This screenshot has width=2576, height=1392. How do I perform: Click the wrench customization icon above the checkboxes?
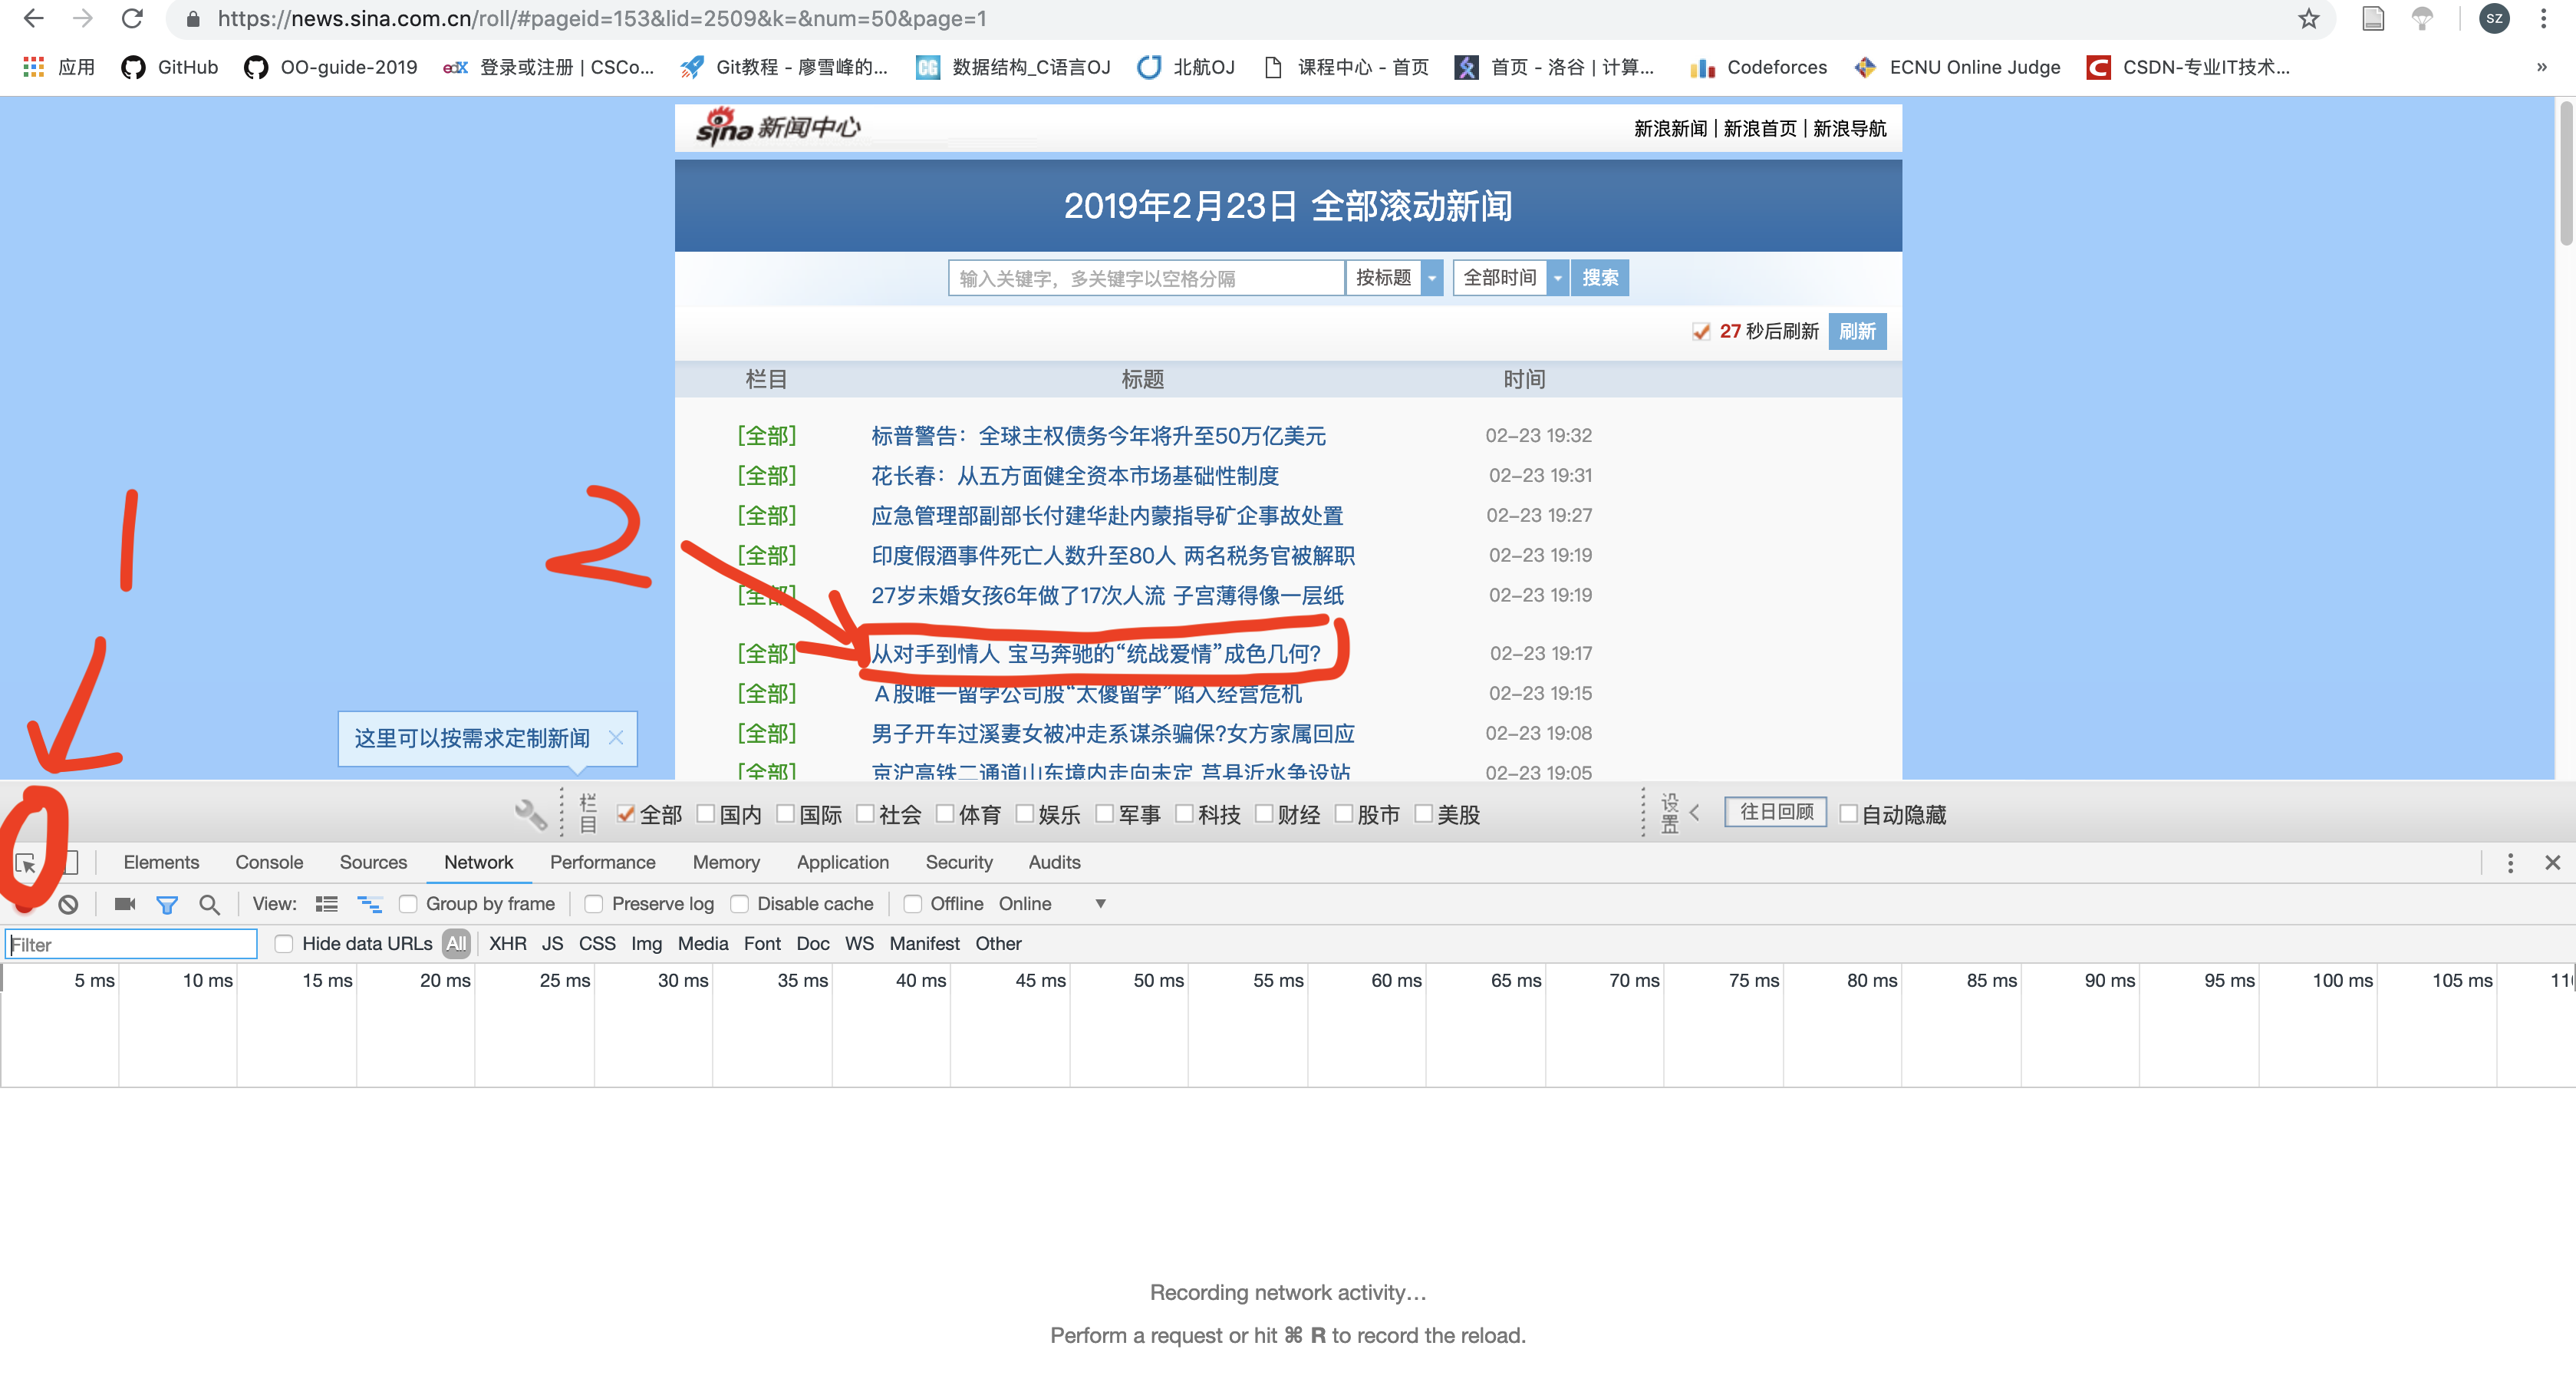[530, 813]
